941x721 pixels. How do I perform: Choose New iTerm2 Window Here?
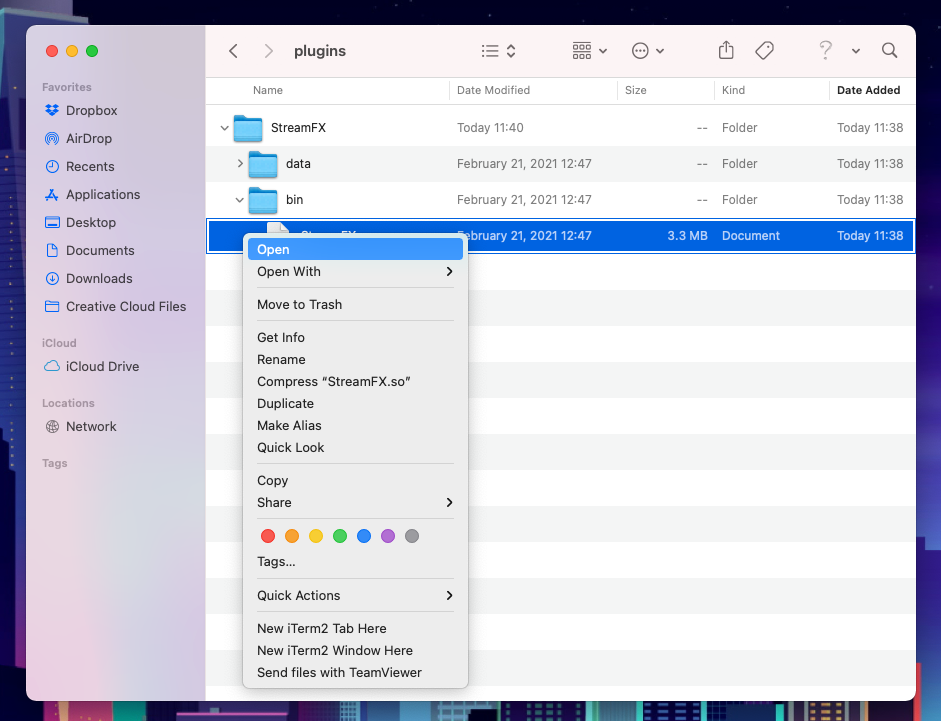[355, 651]
